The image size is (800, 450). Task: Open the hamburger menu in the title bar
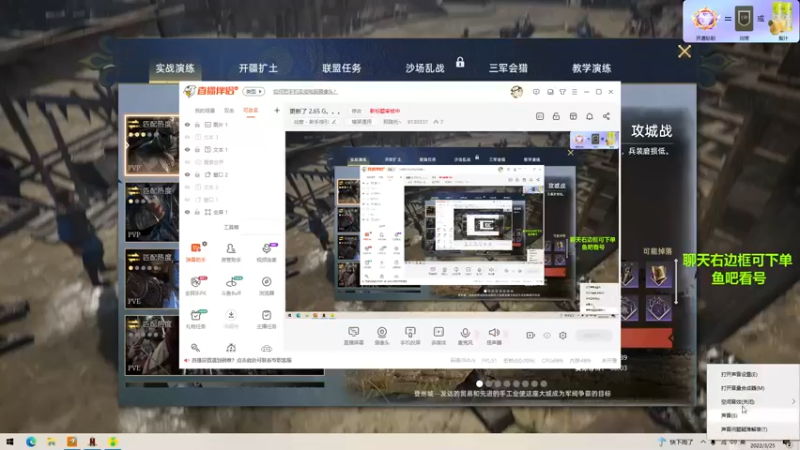[x=574, y=92]
